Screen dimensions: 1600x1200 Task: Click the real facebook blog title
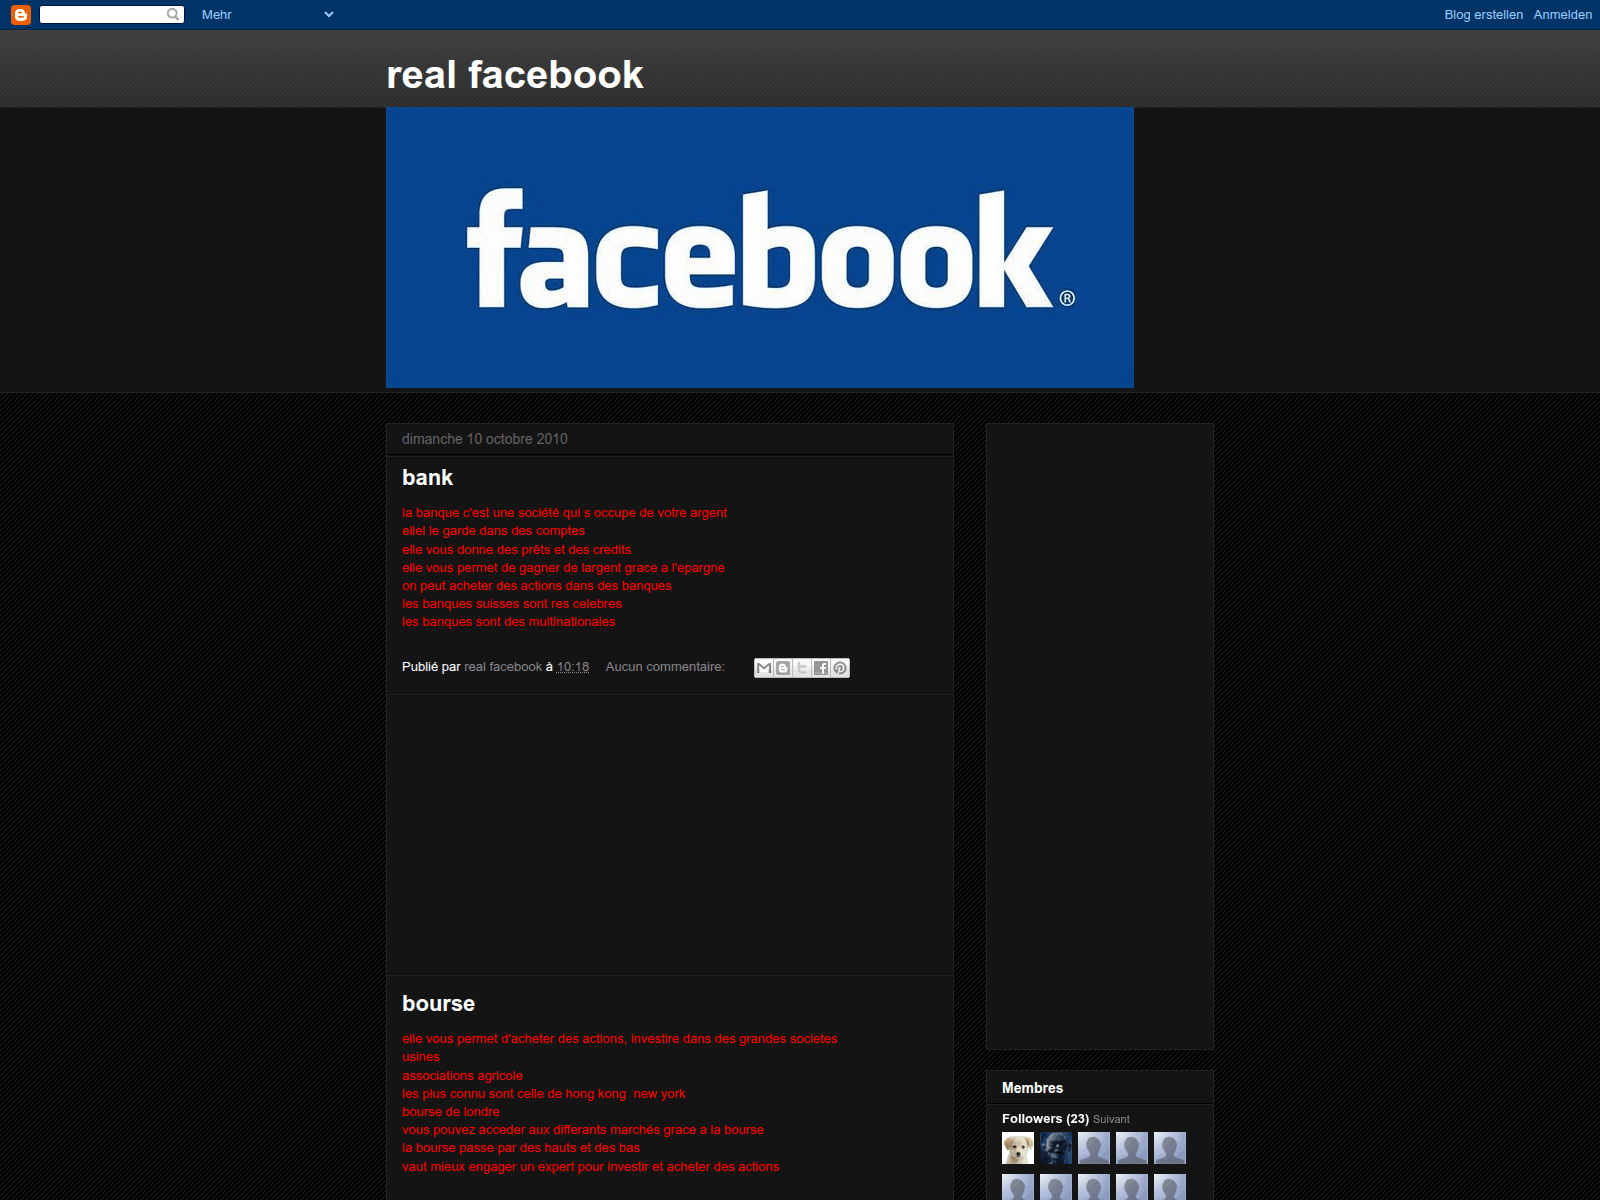point(515,75)
